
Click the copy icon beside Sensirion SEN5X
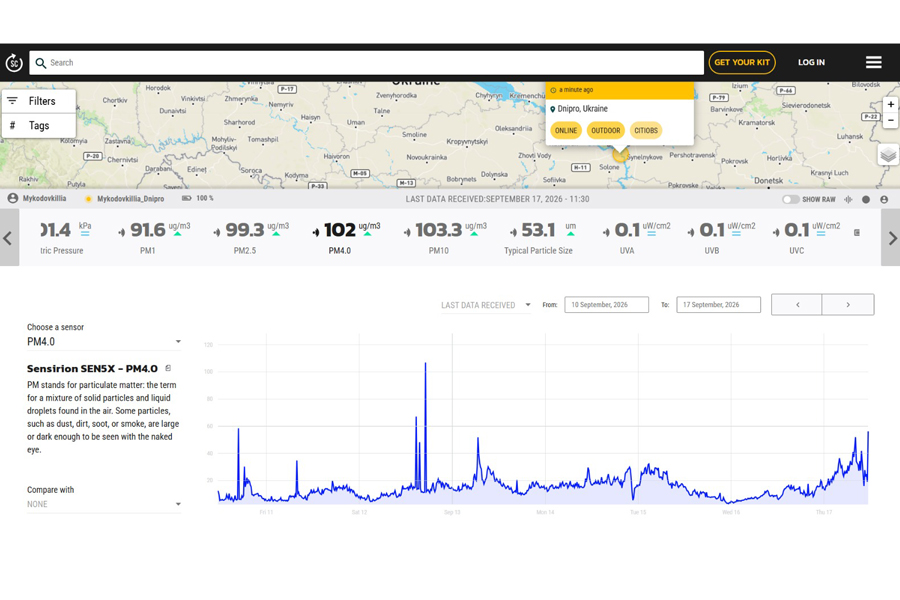[x=168, y=368]
